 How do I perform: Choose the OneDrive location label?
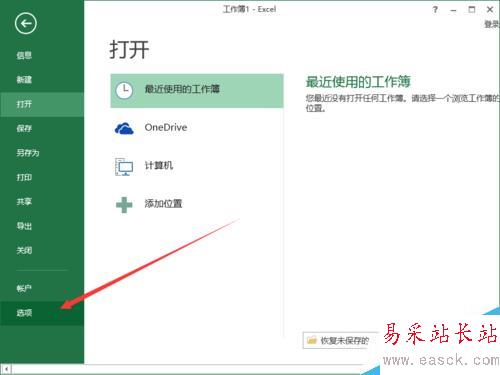tap(166, 127)
